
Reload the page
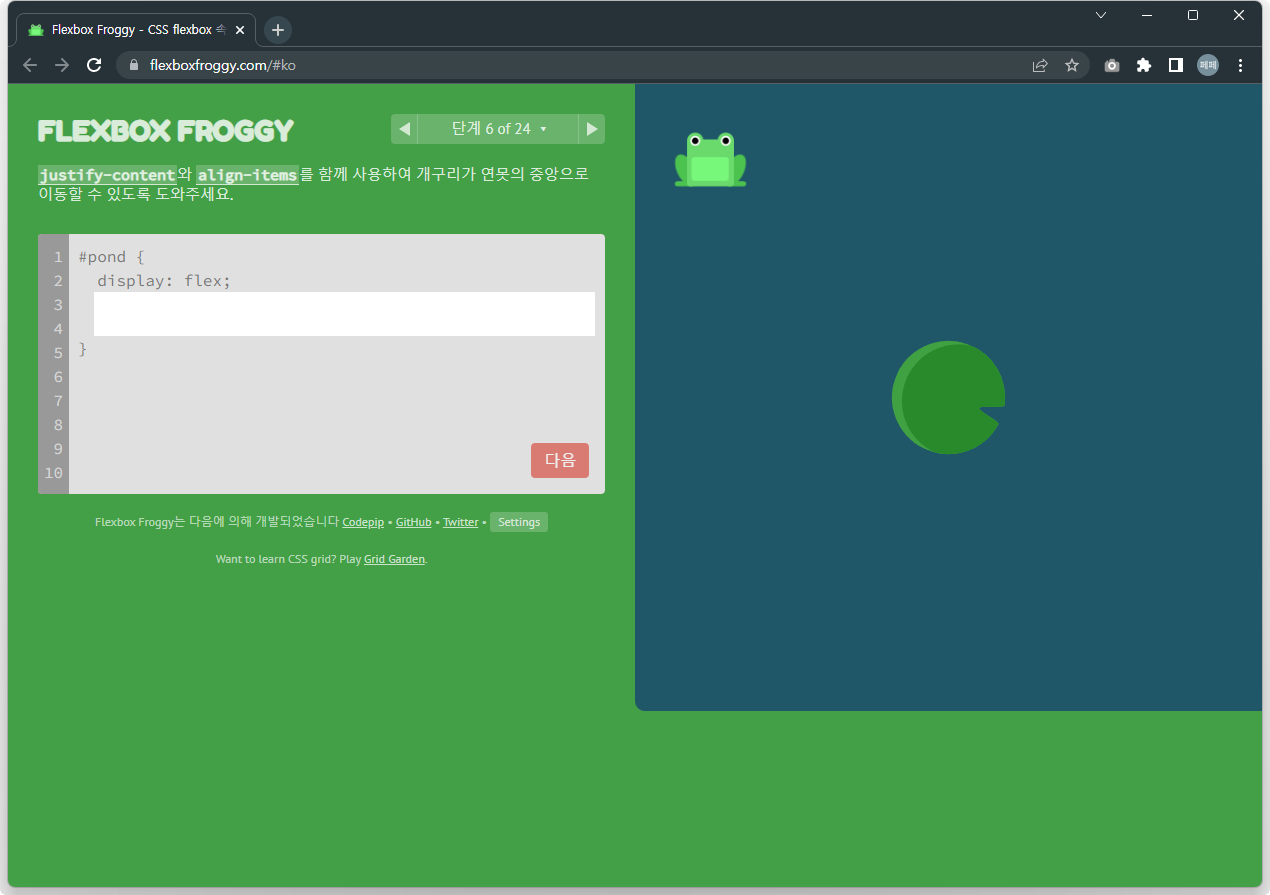click(x=94, y=65)
